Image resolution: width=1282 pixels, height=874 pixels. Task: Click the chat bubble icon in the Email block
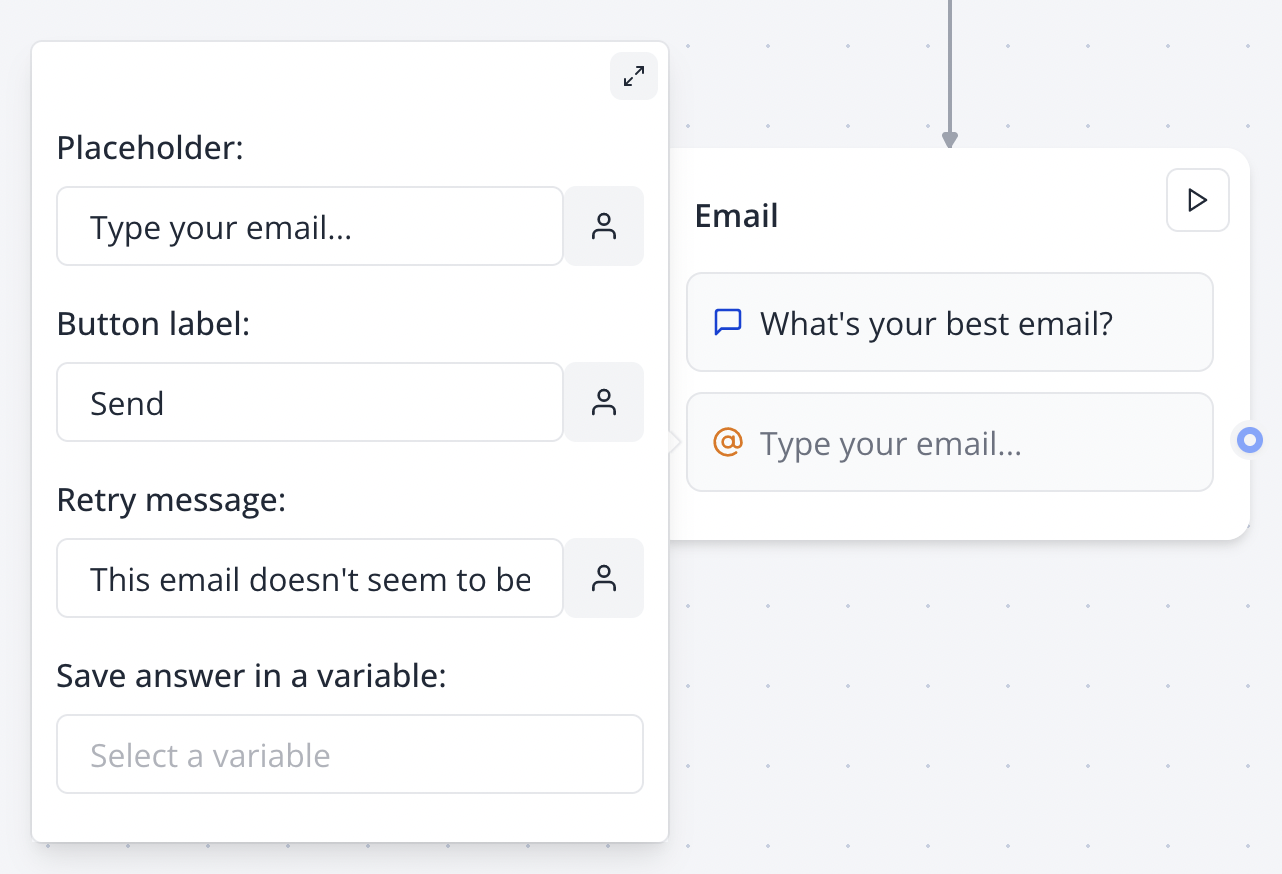(727, 322)
